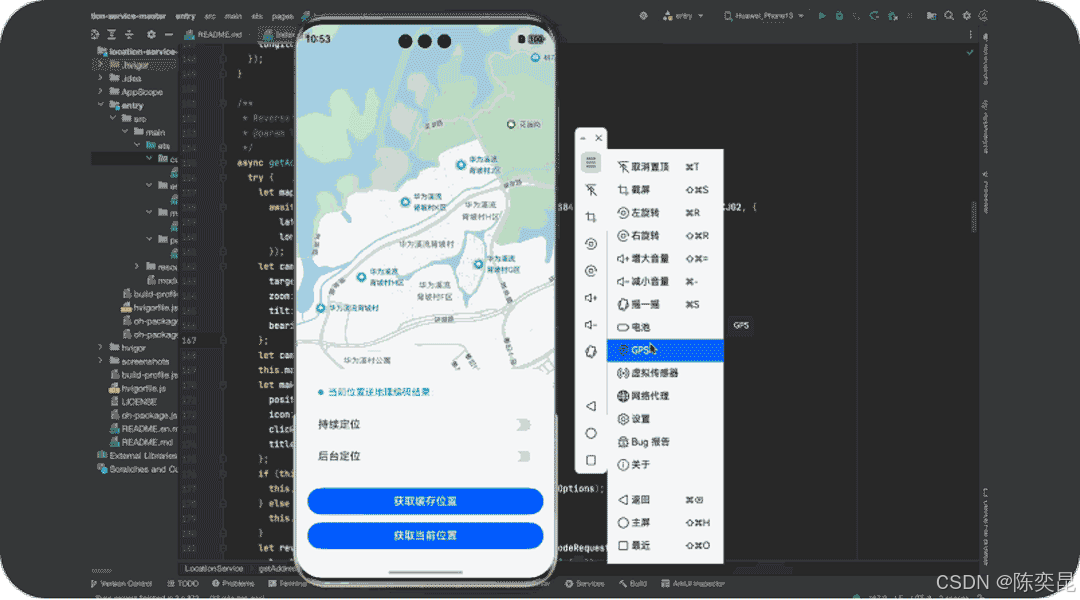
Task: Toggle the 后台定位 switch
Action: tap(523, 456)
